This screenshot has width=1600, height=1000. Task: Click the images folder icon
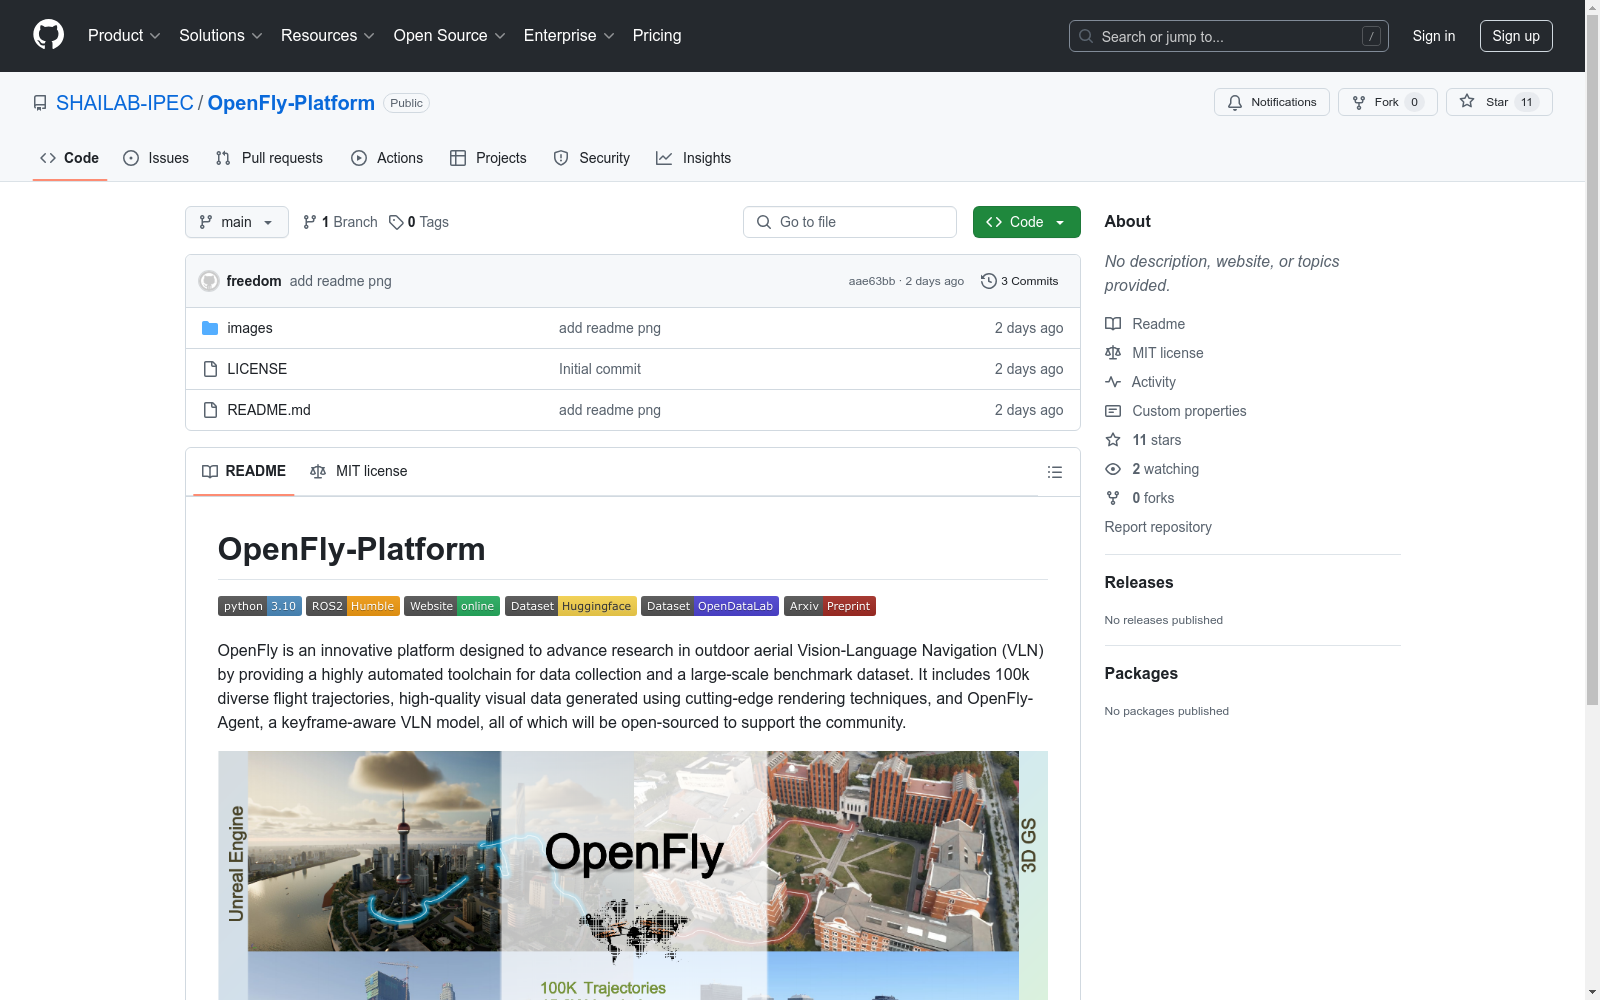(210, 328)
